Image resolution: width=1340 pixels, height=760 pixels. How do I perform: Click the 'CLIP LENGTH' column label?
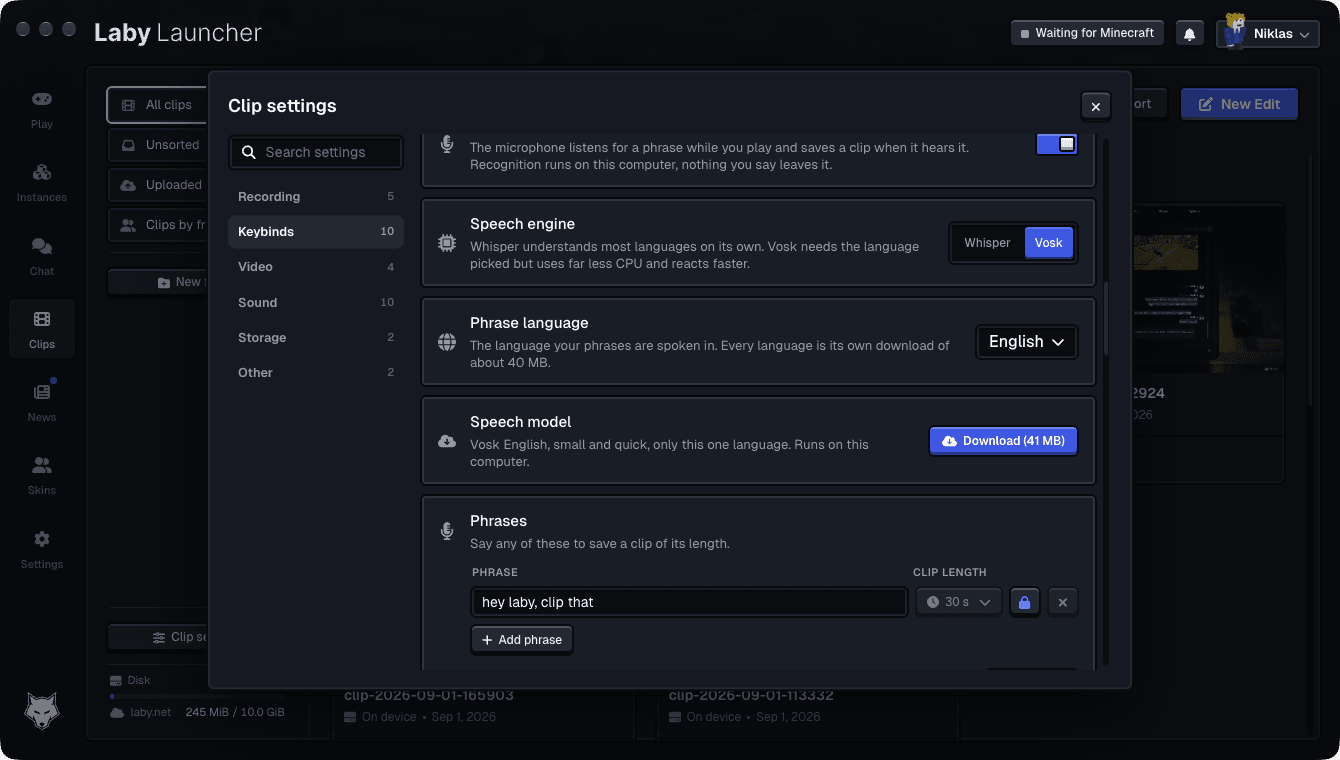(x=950, y=573)
